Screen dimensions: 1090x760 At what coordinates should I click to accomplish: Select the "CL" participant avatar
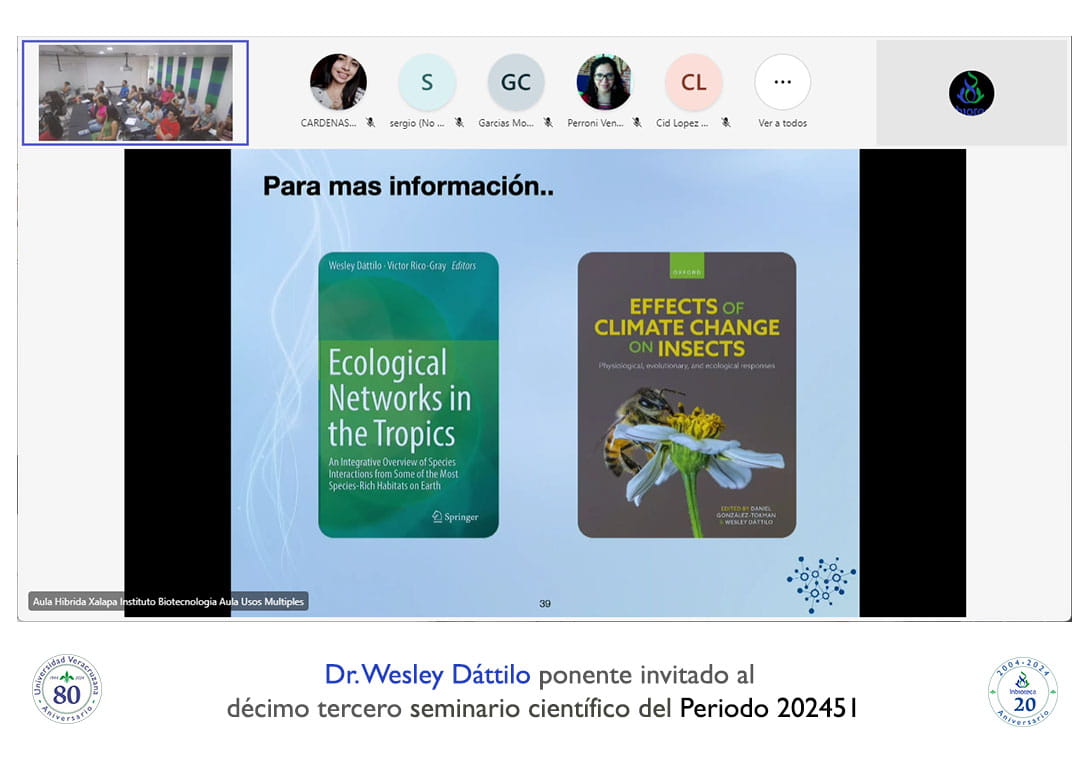[x=693, y=82]
